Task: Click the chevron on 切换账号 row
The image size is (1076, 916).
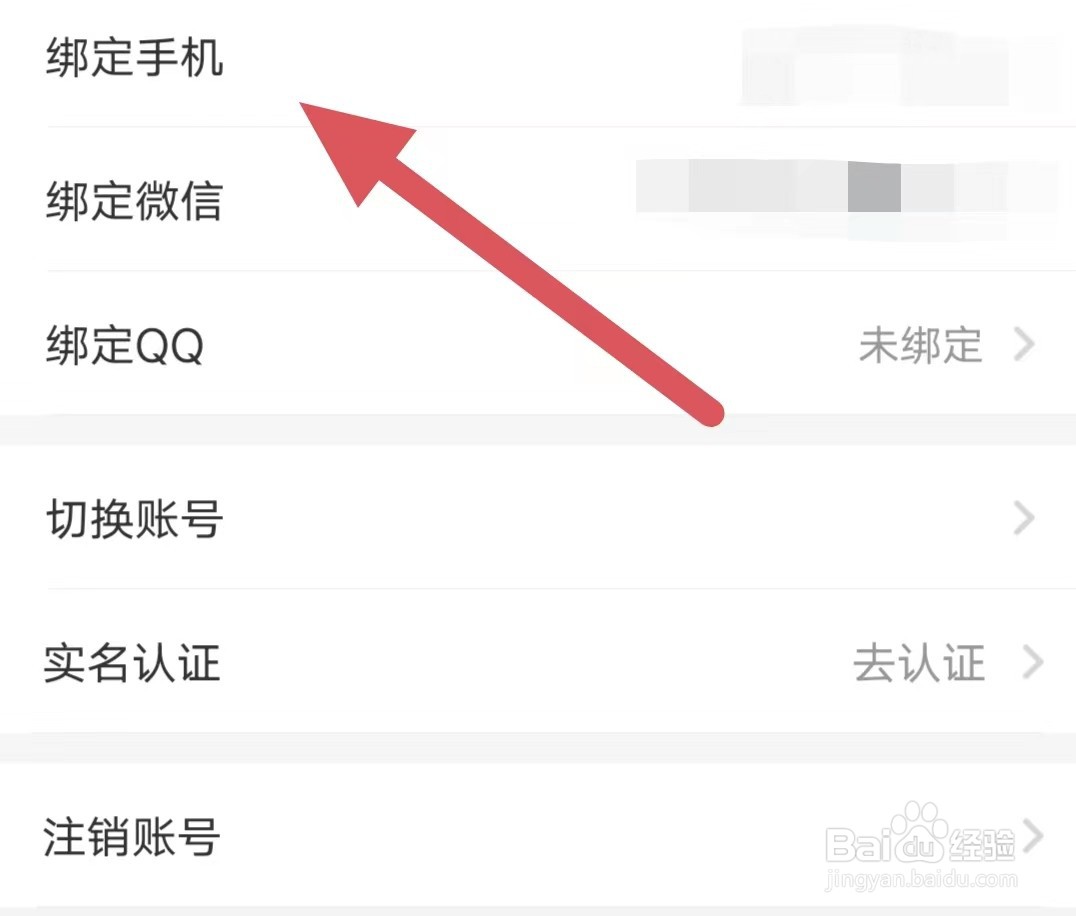Action: pyautogui.click(x=1025, y=518)
